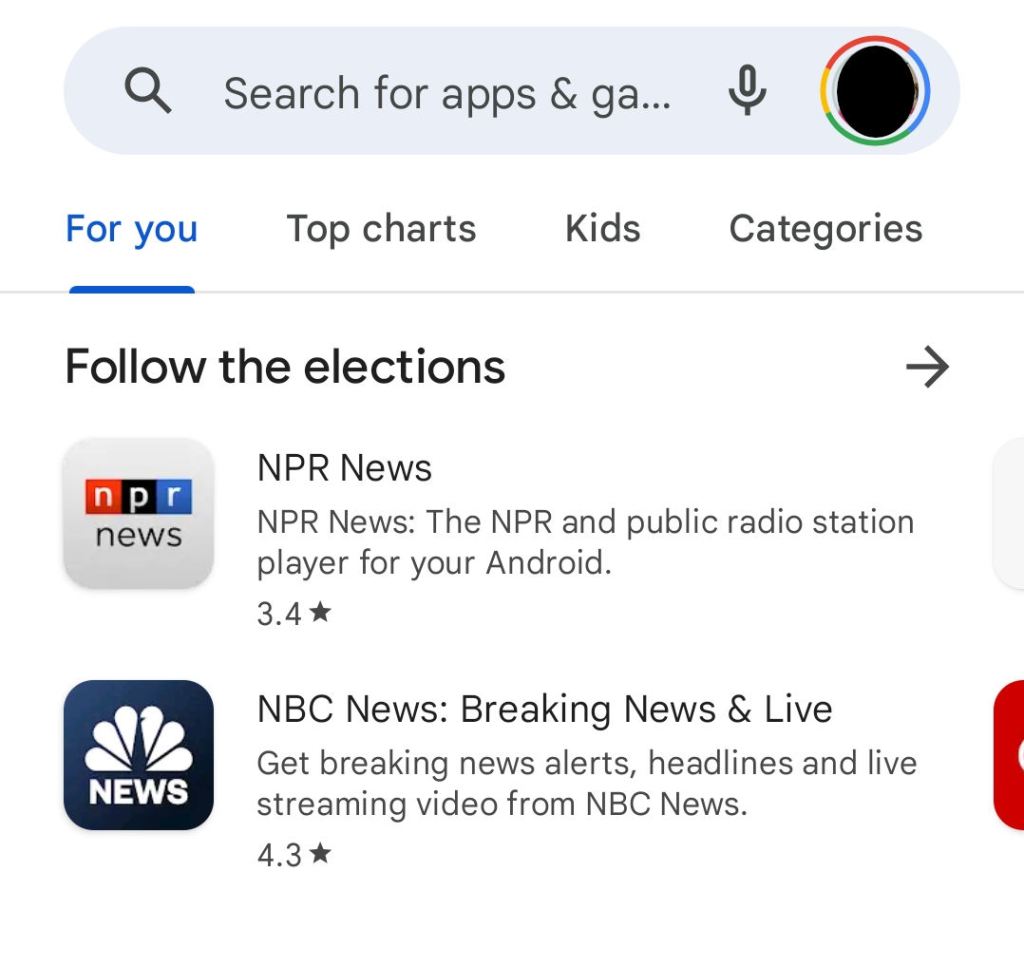Tap the NPR News title link
Image resolution: width=1024 pixels, height=966 pixels.
(x=344, y=467)
